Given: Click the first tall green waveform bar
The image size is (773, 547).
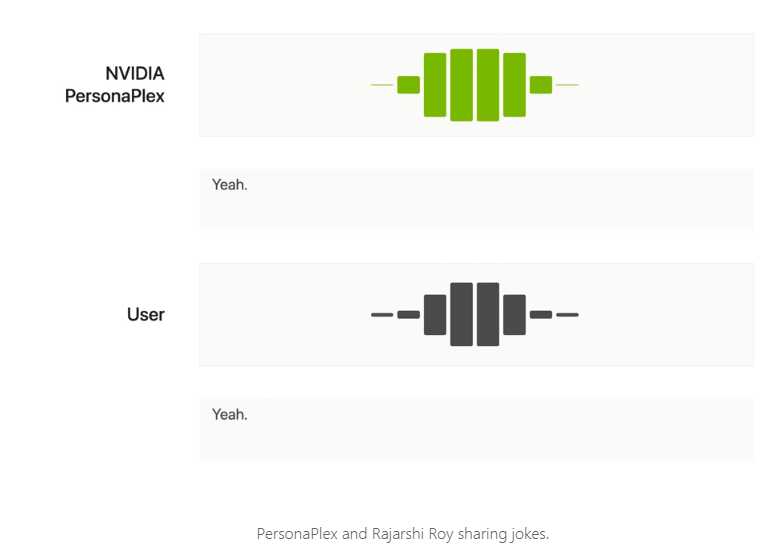Looking at the screenshot, I should (435, 85).
